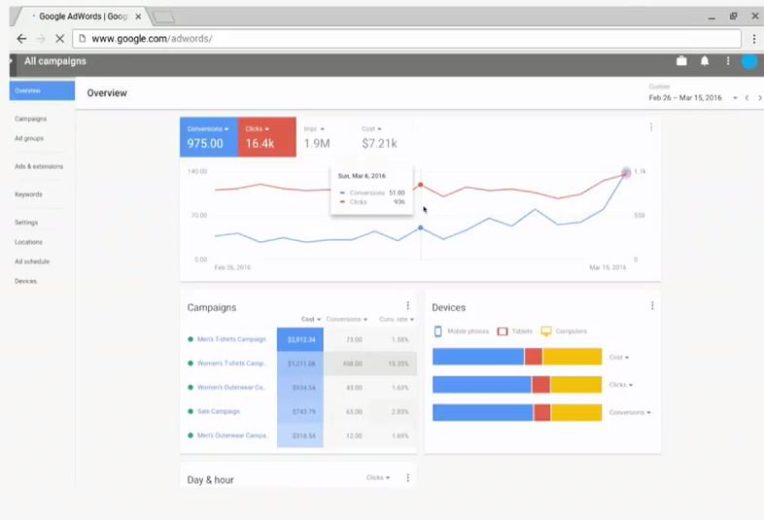
Task: Open the Women's Outerwear campaign link
Action: point(231,387)
